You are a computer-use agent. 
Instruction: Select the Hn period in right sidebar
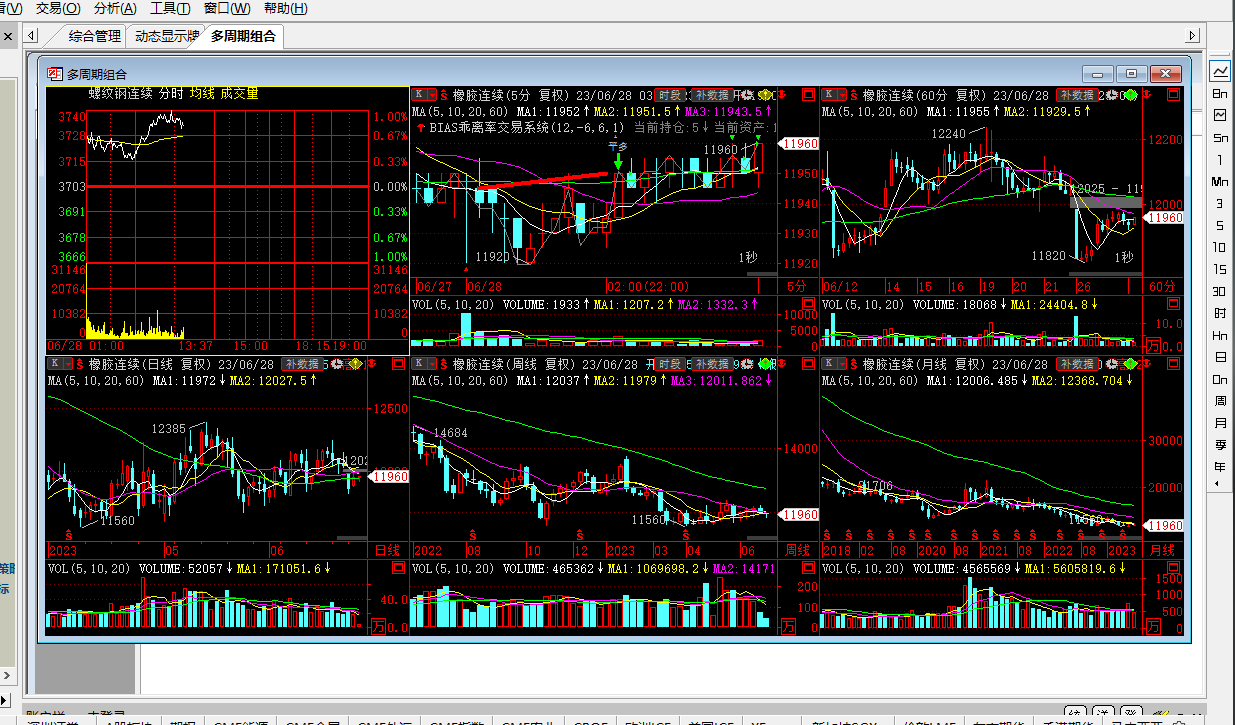click(x=1220, y=335)
